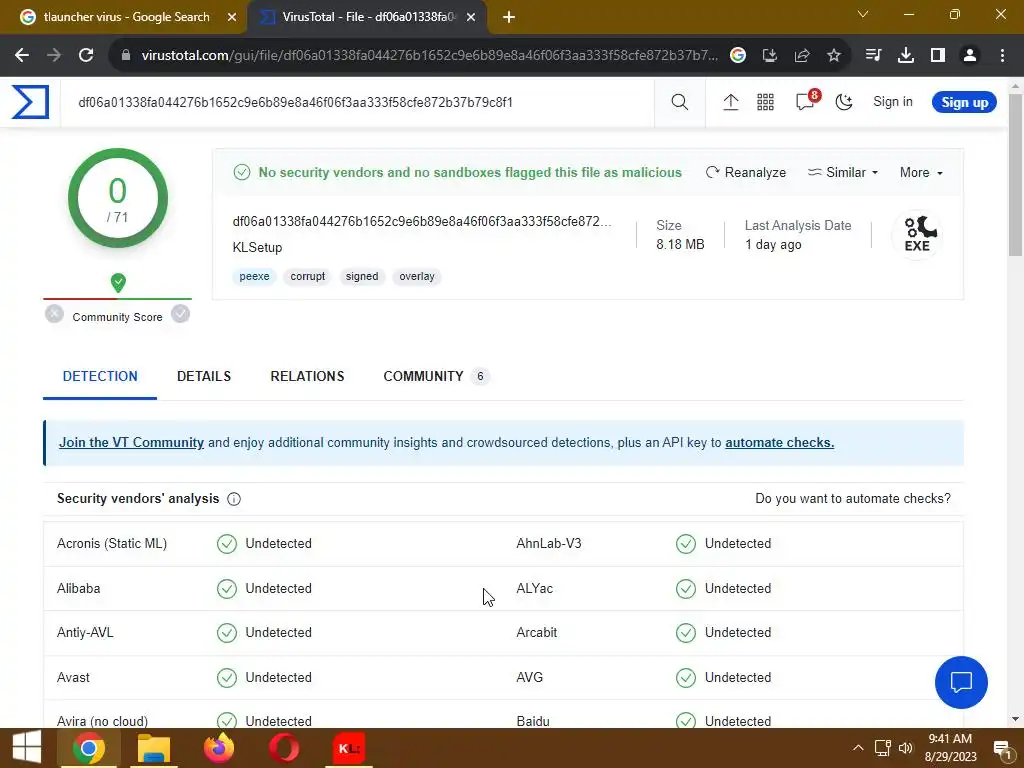Click the Alibaba vendor name

(78, 588)
